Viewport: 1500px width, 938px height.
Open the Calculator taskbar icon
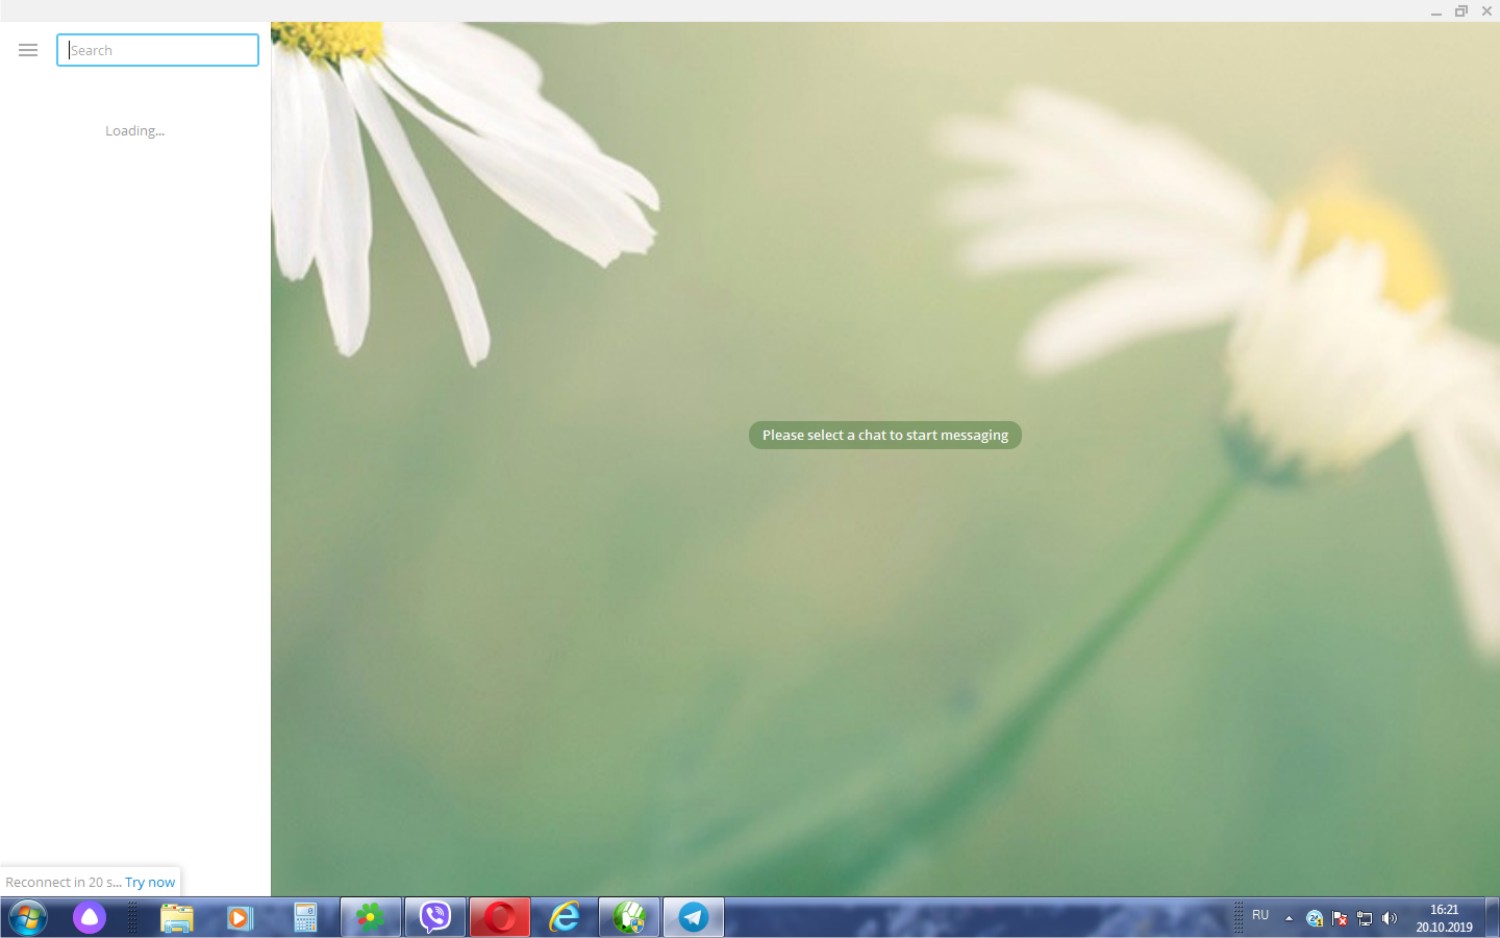pos(305,917)
